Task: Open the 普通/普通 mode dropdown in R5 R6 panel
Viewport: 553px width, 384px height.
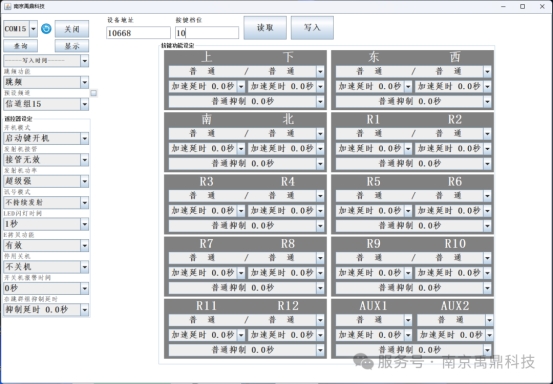Action: (x=413, y=196)
